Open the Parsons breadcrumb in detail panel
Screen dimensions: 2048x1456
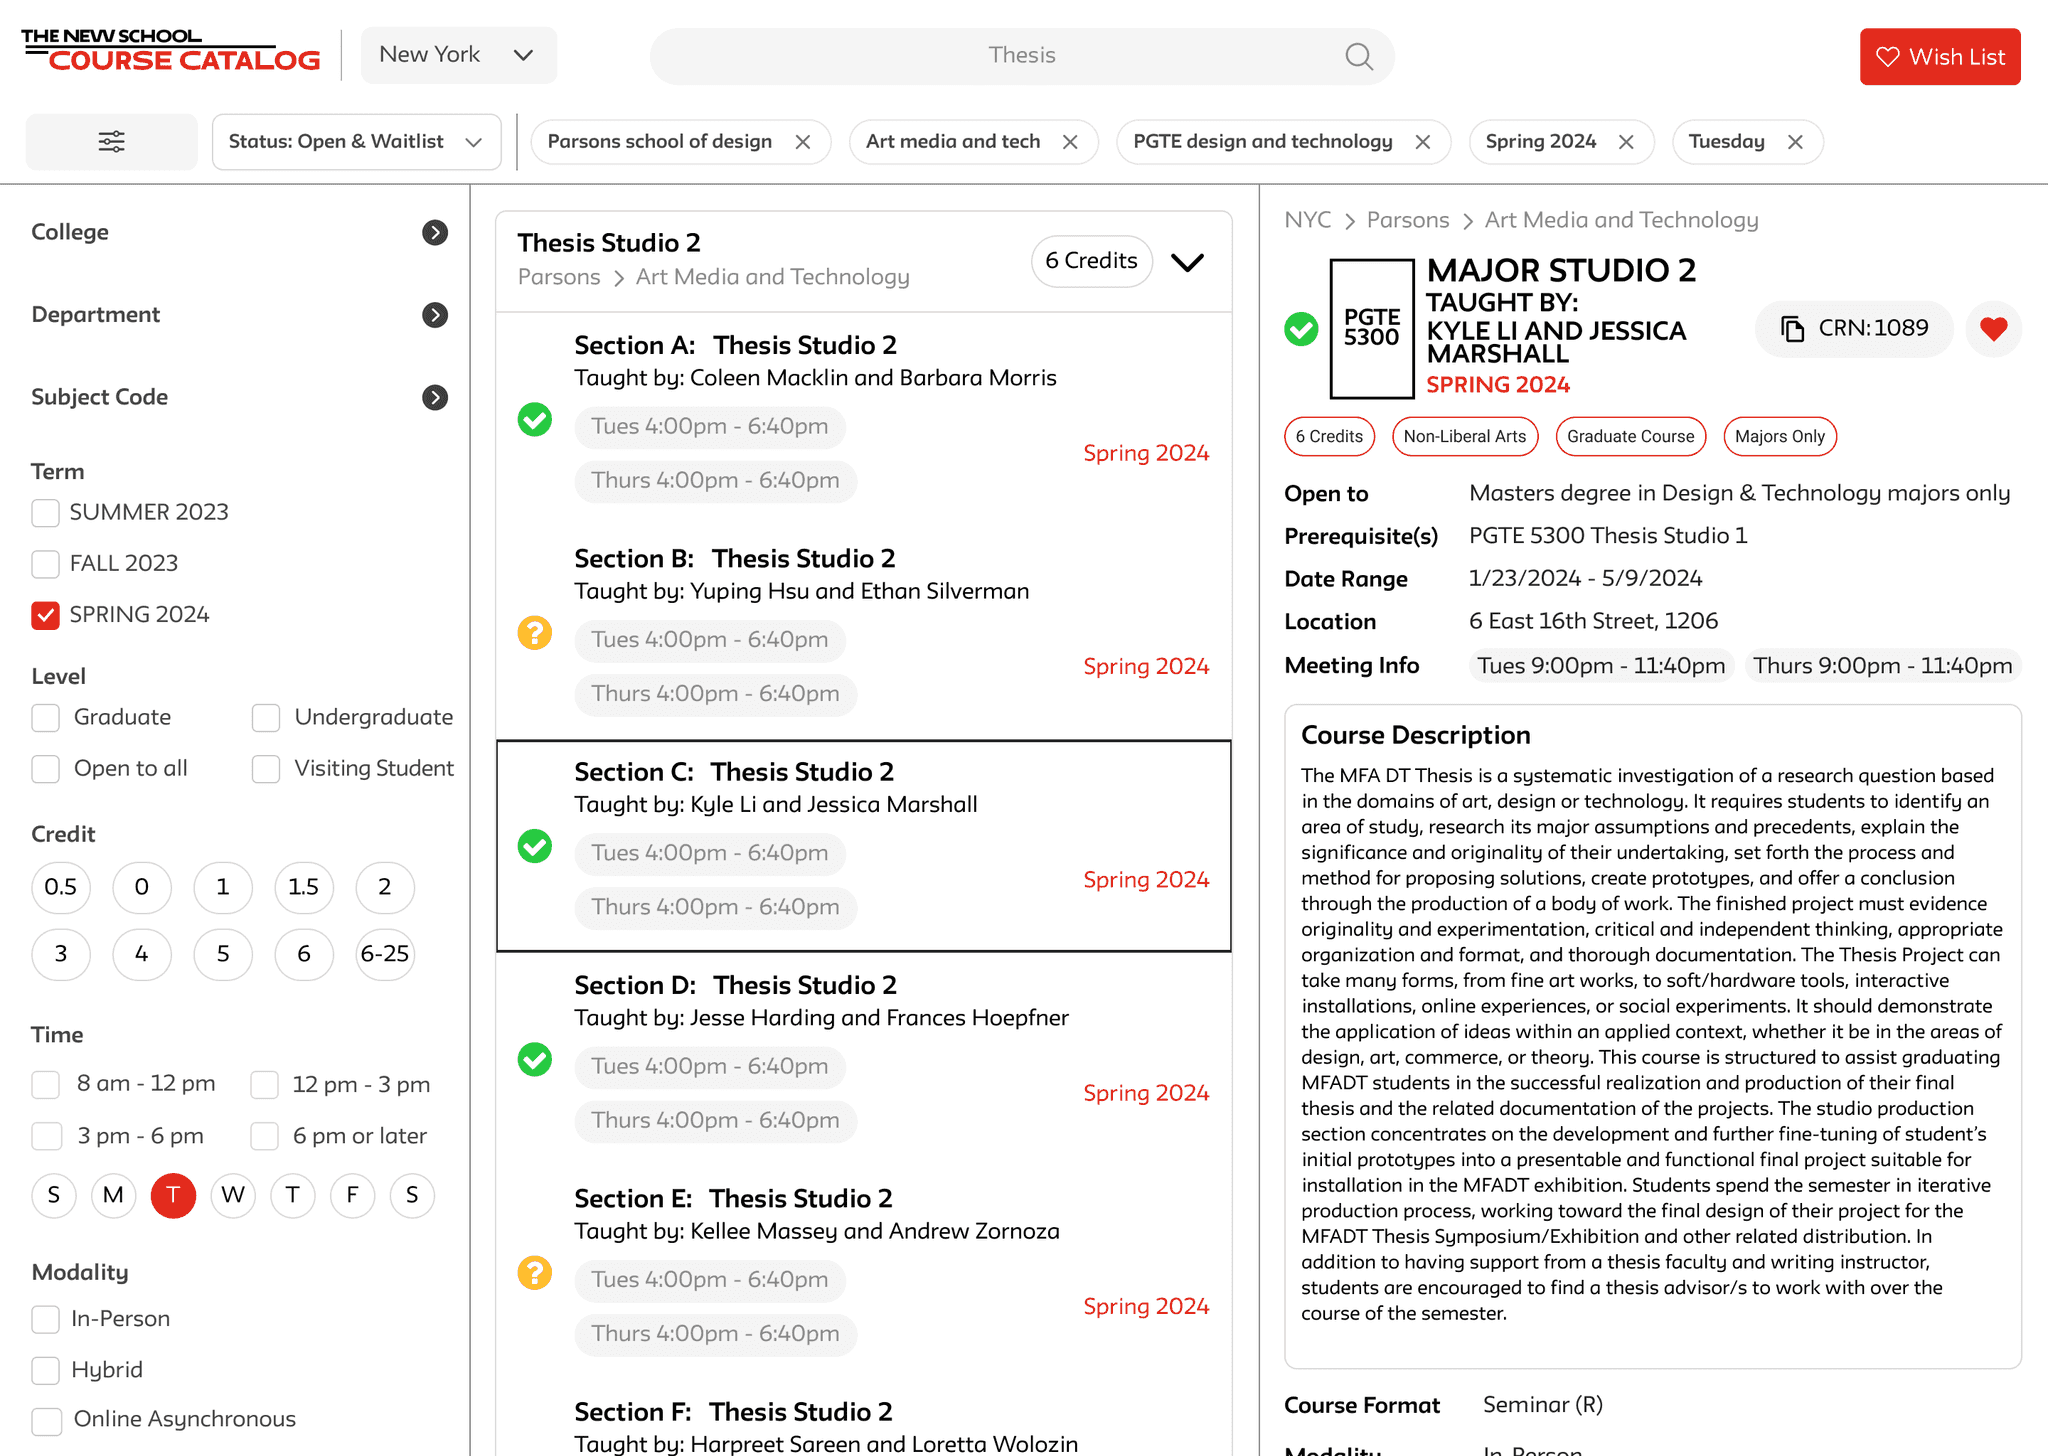coord(1408,220)
